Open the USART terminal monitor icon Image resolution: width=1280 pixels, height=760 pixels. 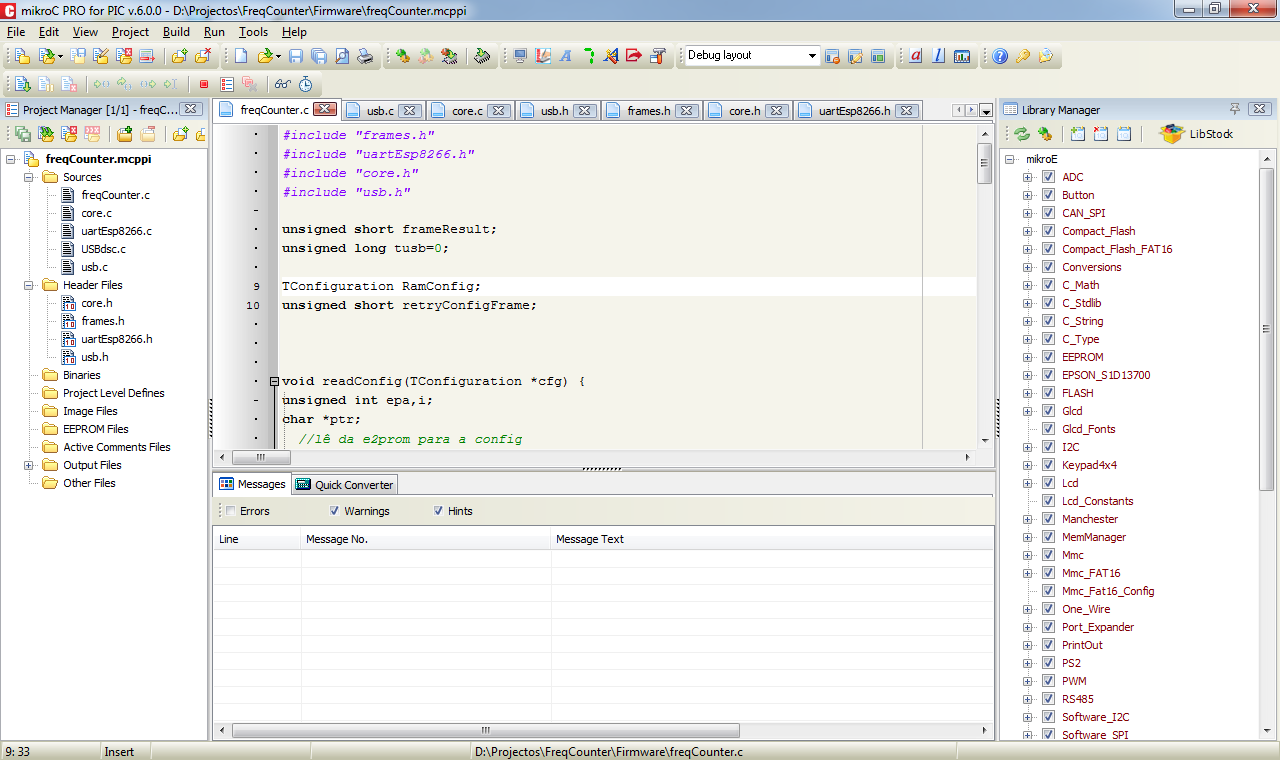(x=520, y=56)
